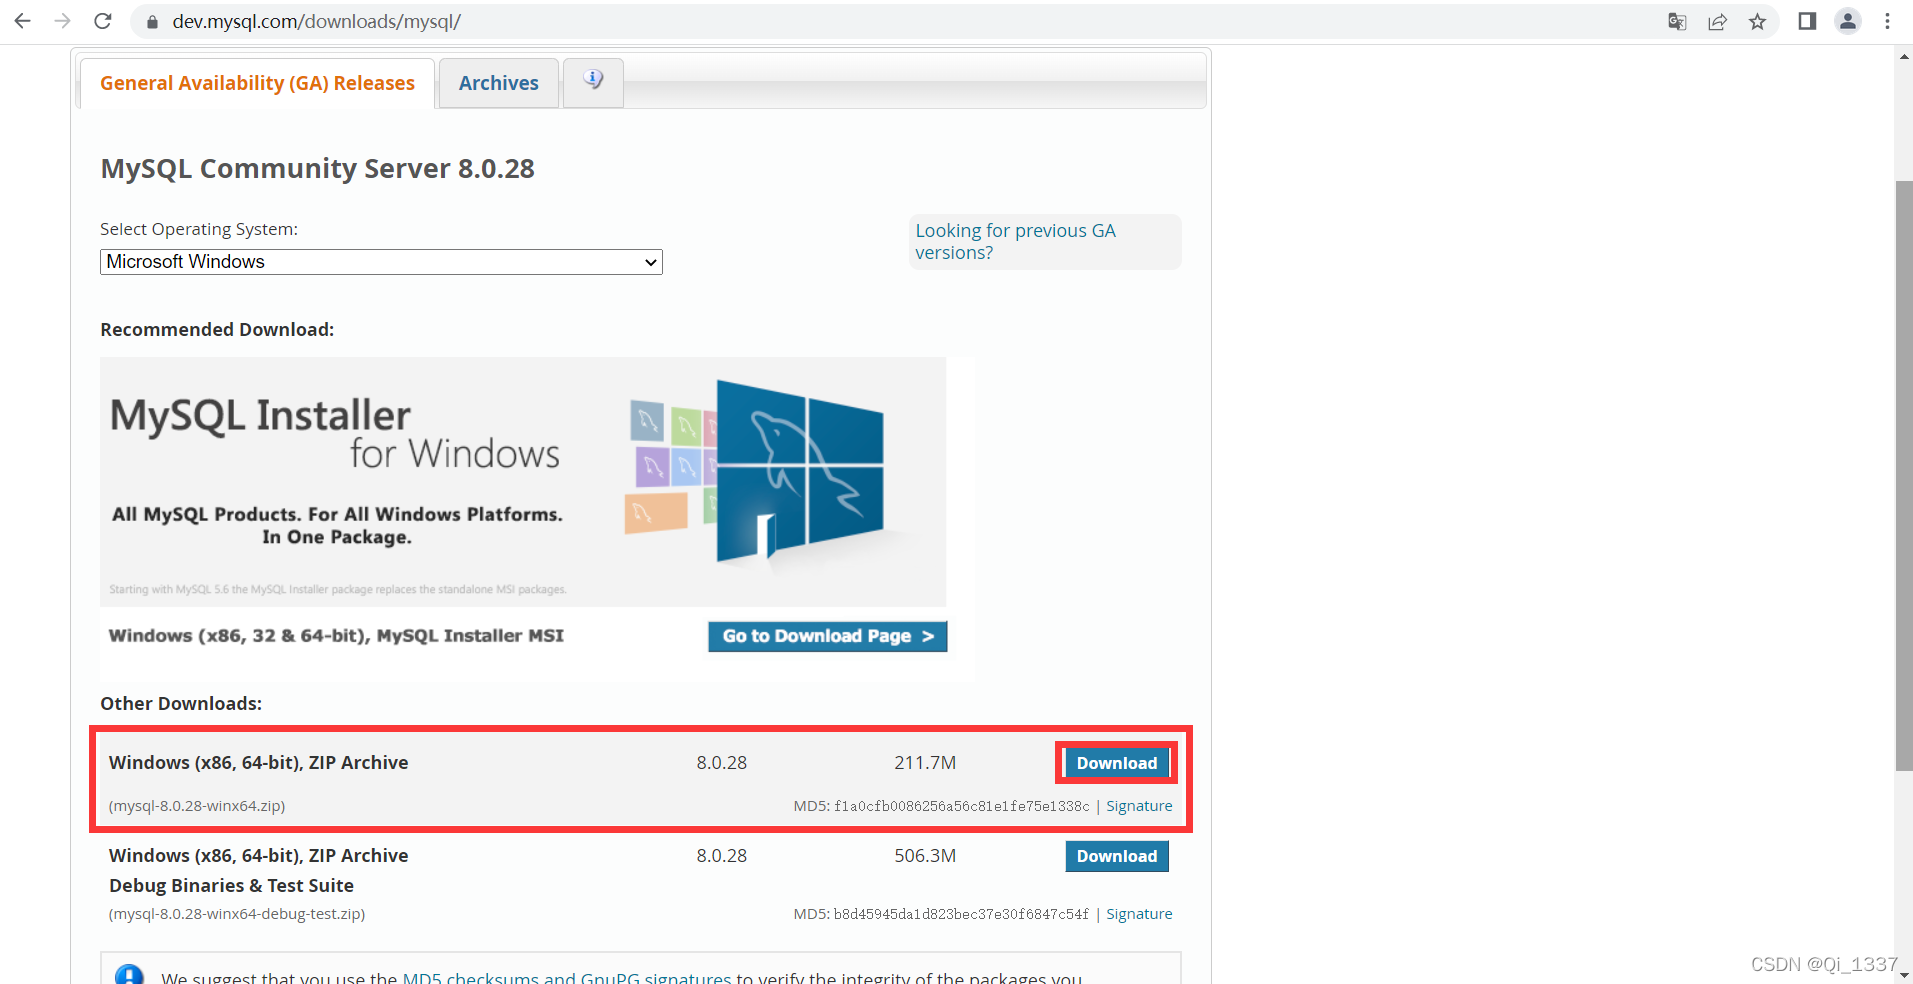Image resolution: width=1913 pixels, height=984 pixels.
Task: Click the MD5 hash f1a0cfb0086256a56c81e1fe75e1338c
Action: pyautogui.click(x=962, y=806)
